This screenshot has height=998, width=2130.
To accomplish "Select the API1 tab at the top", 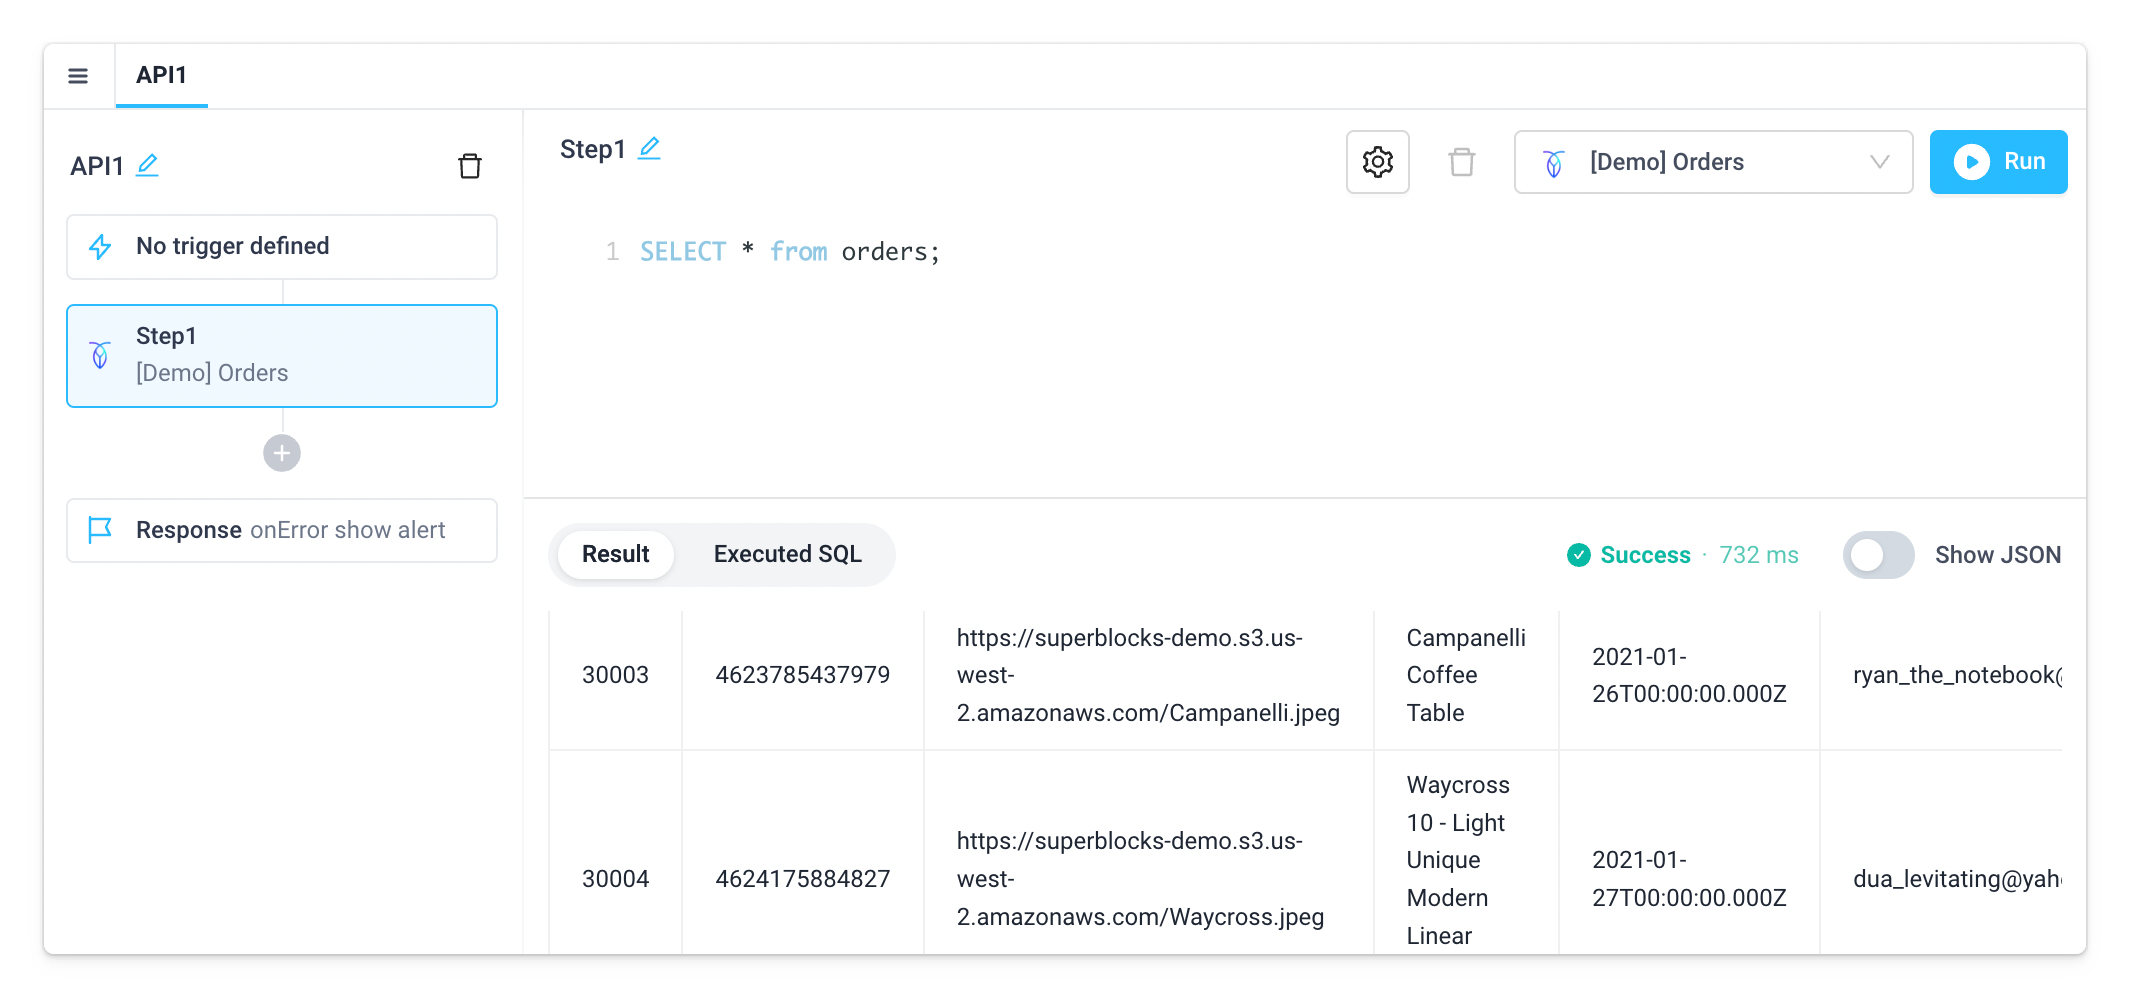I will (161, 74).
